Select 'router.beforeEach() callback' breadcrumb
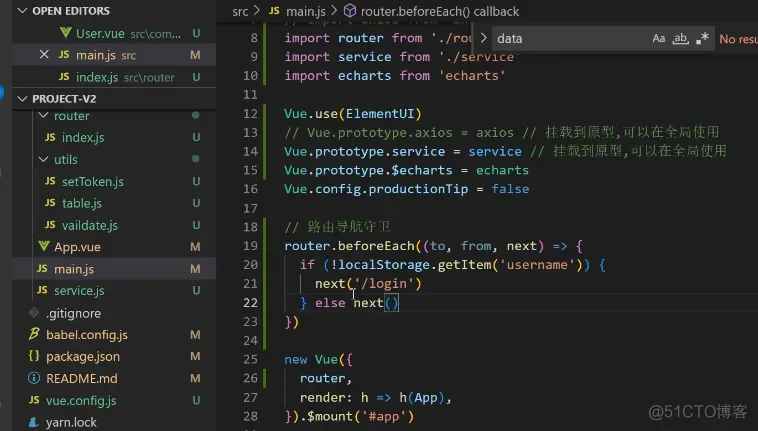Screen dimensions: 758x431 (x=440, y=12)
